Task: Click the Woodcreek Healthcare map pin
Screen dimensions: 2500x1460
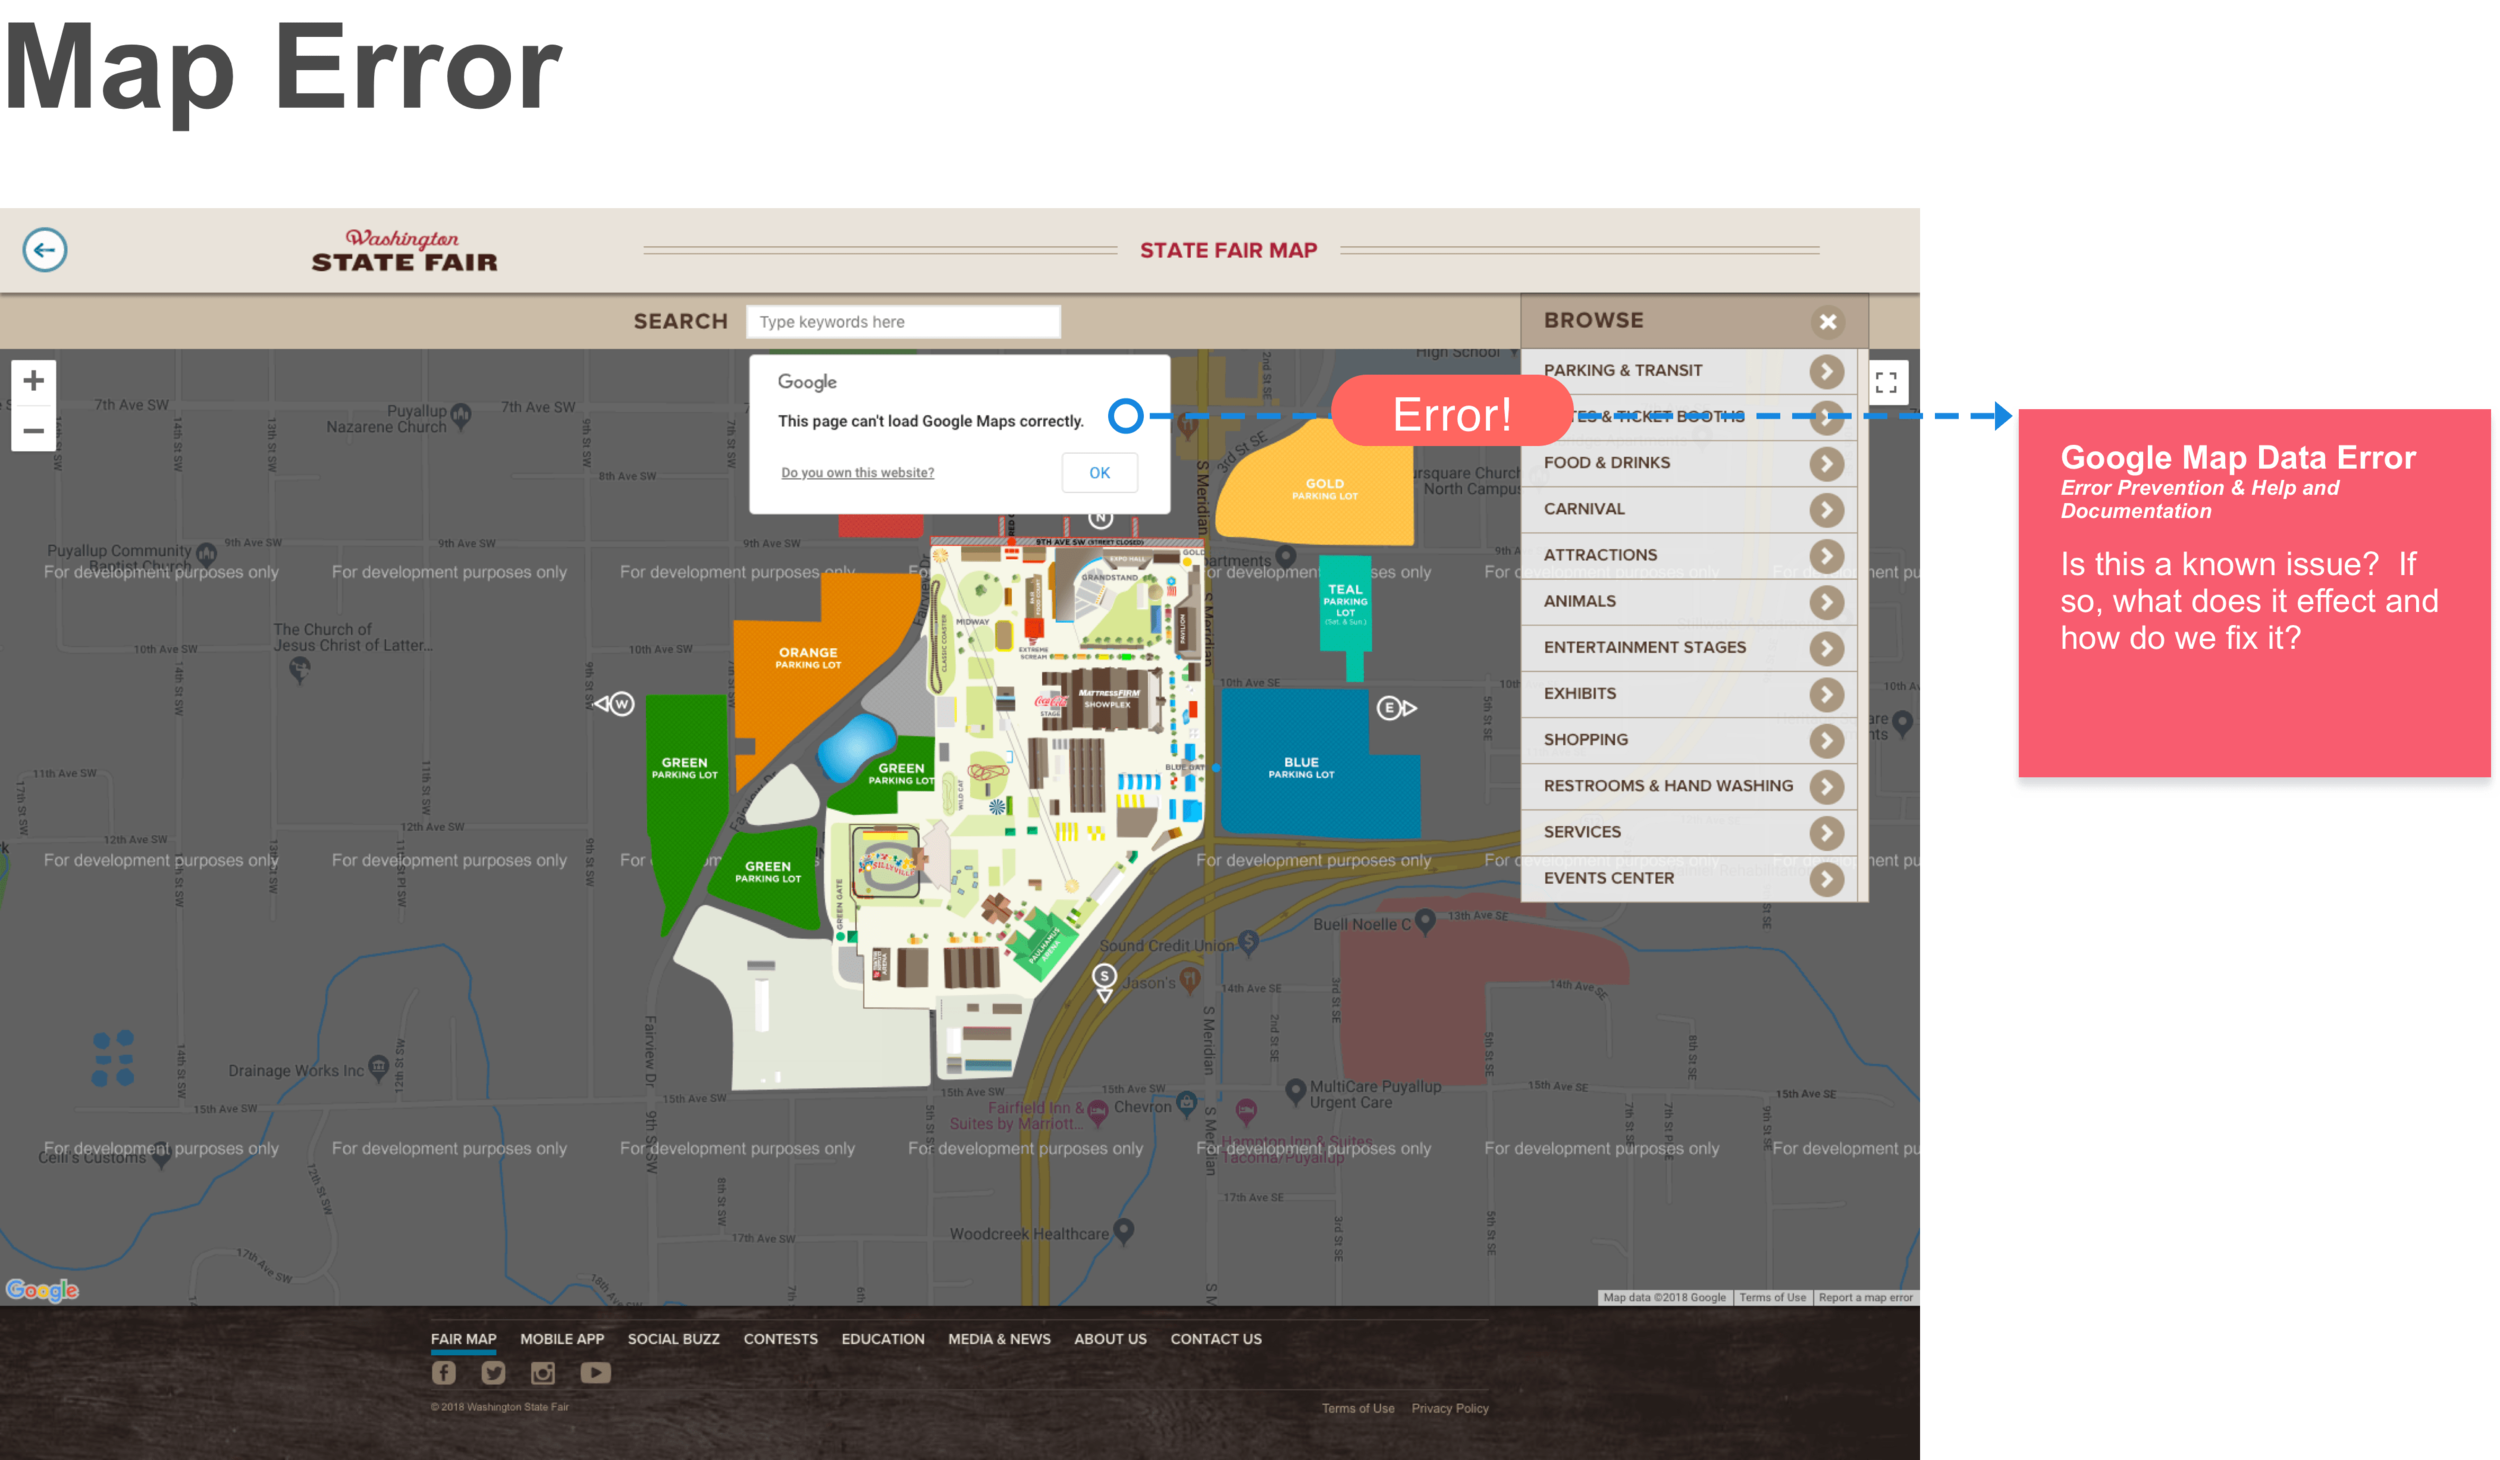Action: pyautogui.click(x=1124, y=1231)
